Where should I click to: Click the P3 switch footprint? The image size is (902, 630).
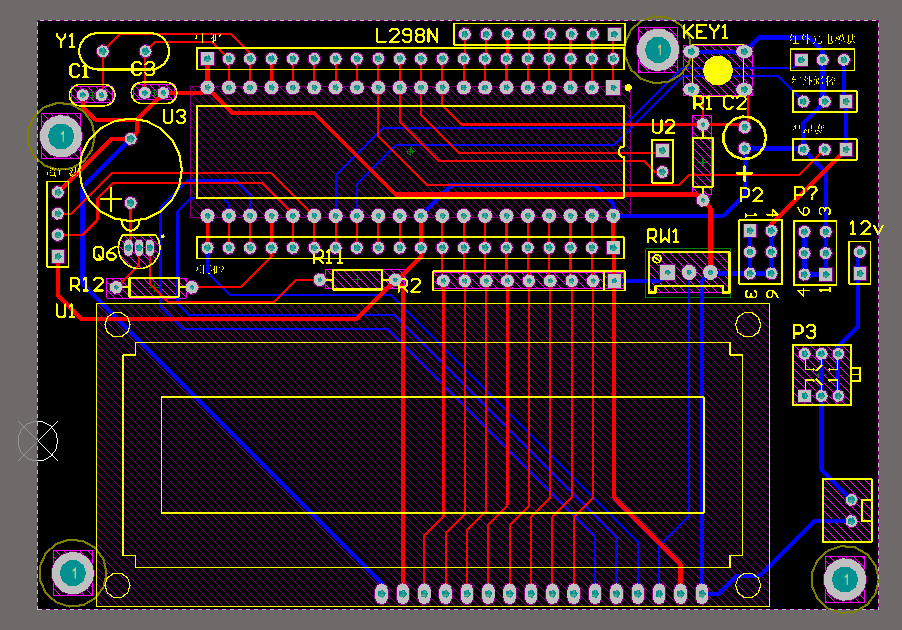coord(821,375)
